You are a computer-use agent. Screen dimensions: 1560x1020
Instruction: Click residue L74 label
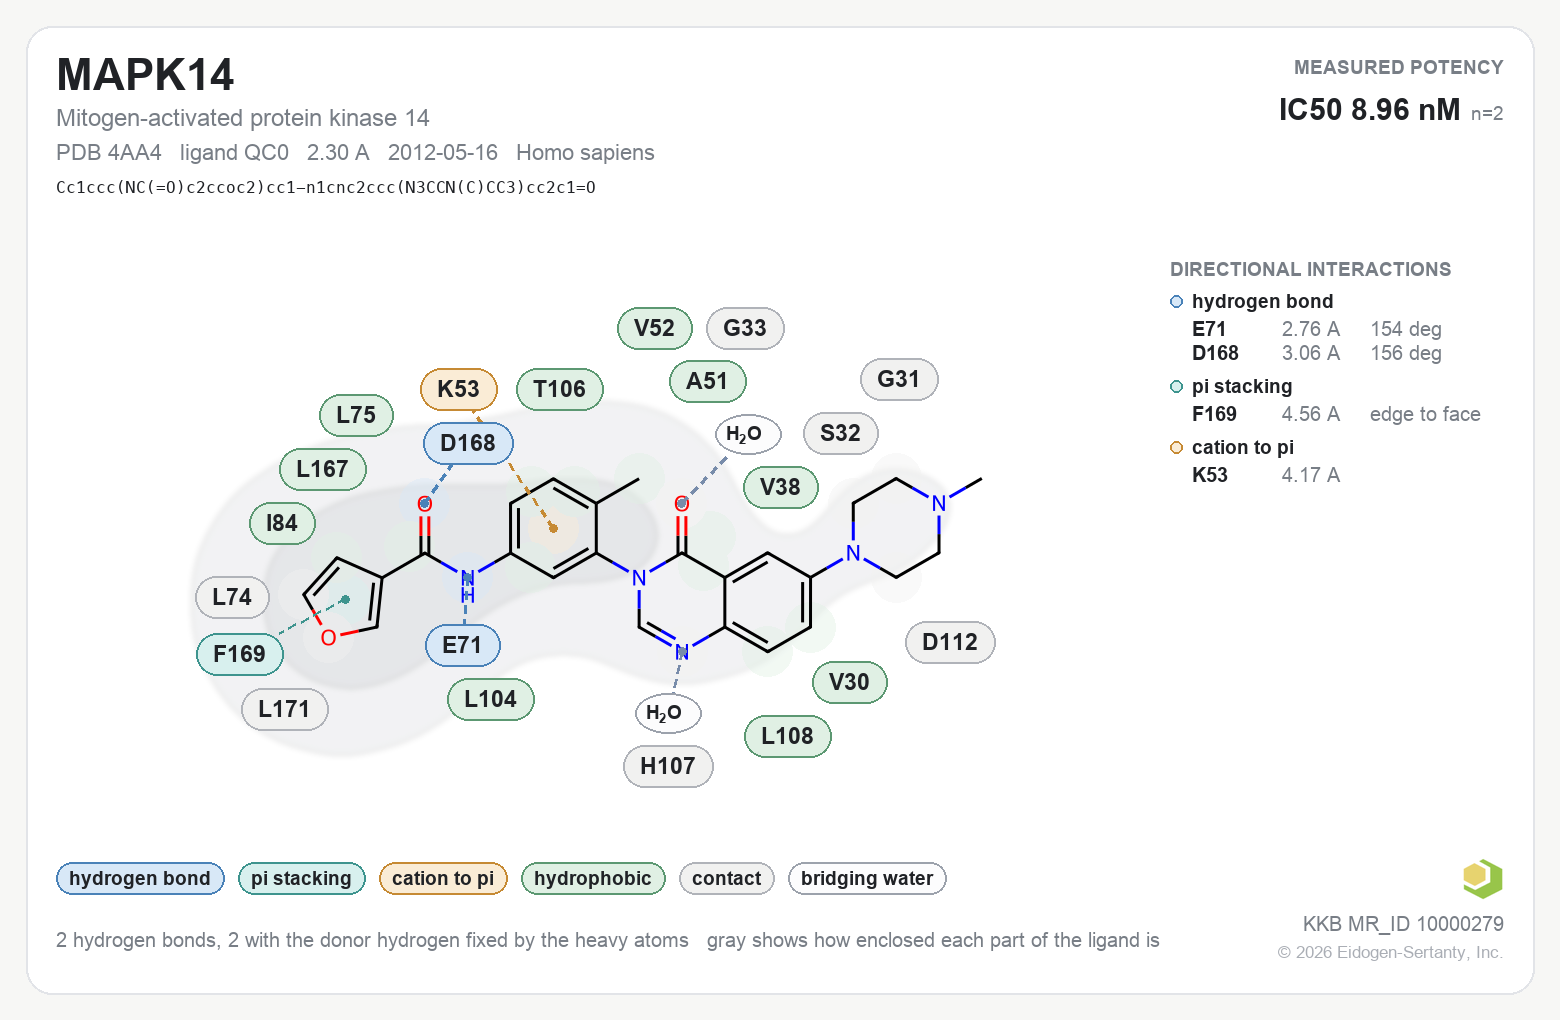tap(233, 597)
